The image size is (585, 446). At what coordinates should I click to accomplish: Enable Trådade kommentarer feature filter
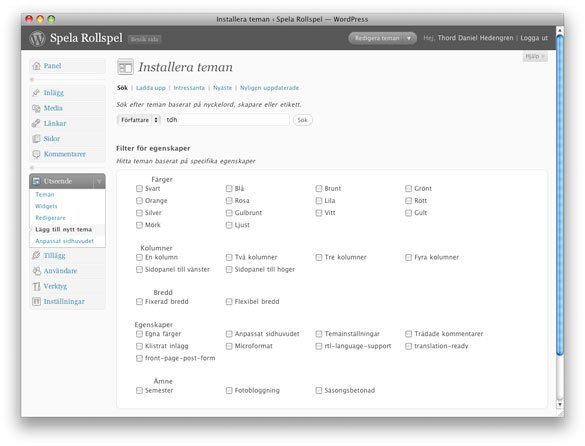tap(409, 334)
